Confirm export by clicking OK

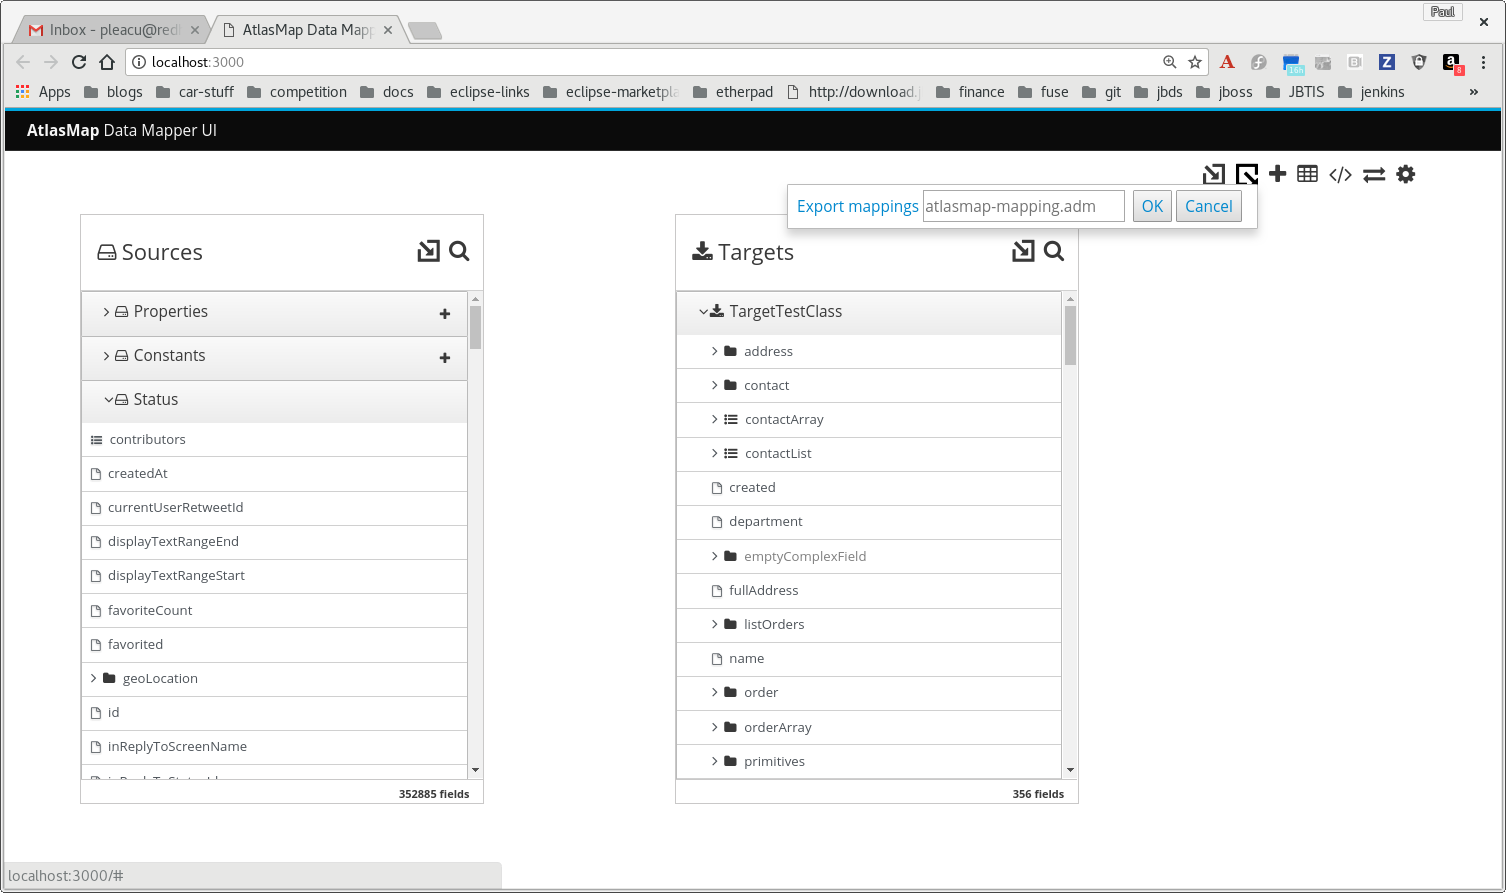tap(1151, 206)
